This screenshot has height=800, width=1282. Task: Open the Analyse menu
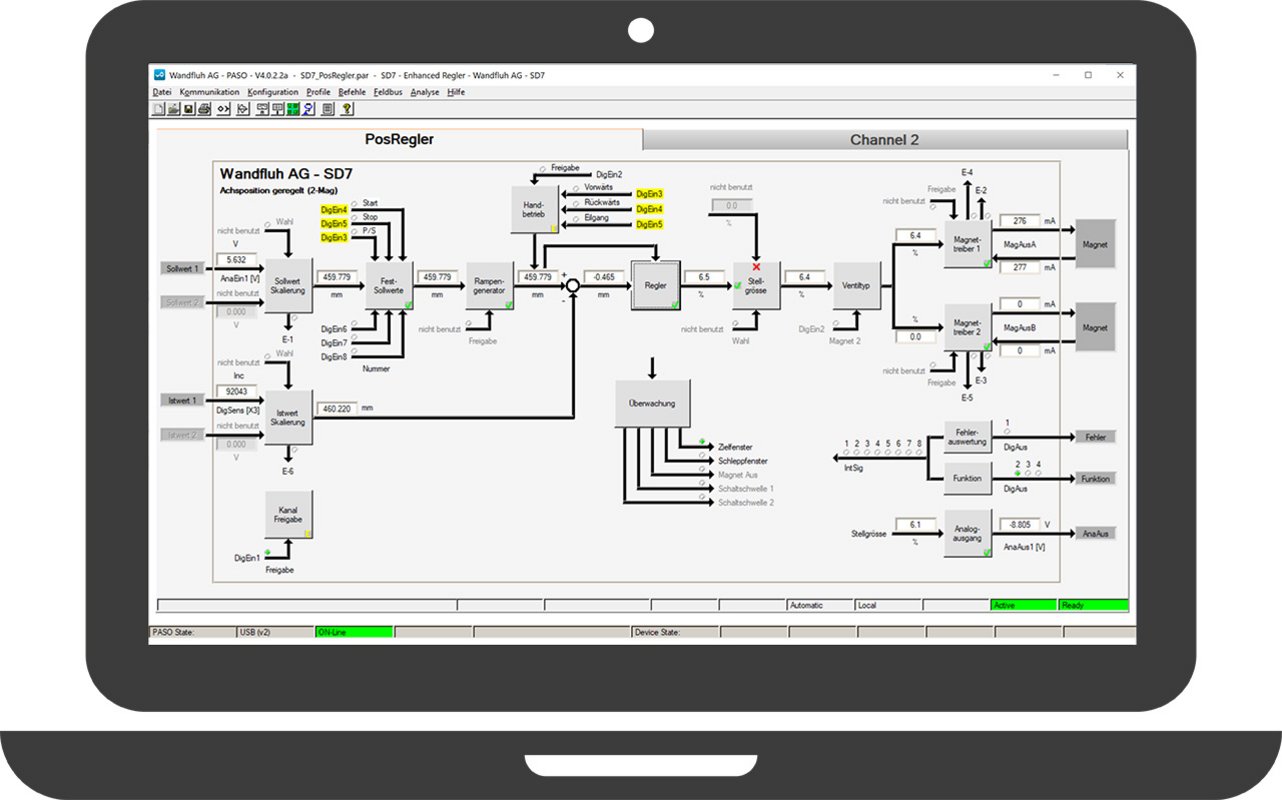coord(425,92)
